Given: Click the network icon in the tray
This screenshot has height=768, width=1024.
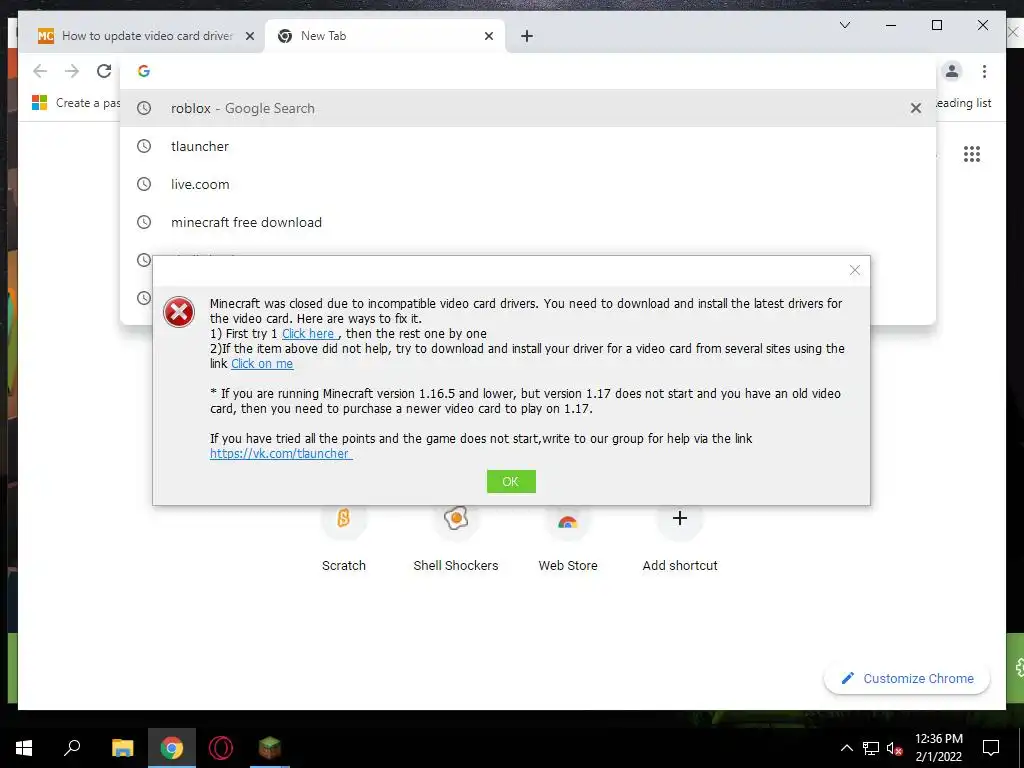Looking at the screenshot, I should click(871, 748).
